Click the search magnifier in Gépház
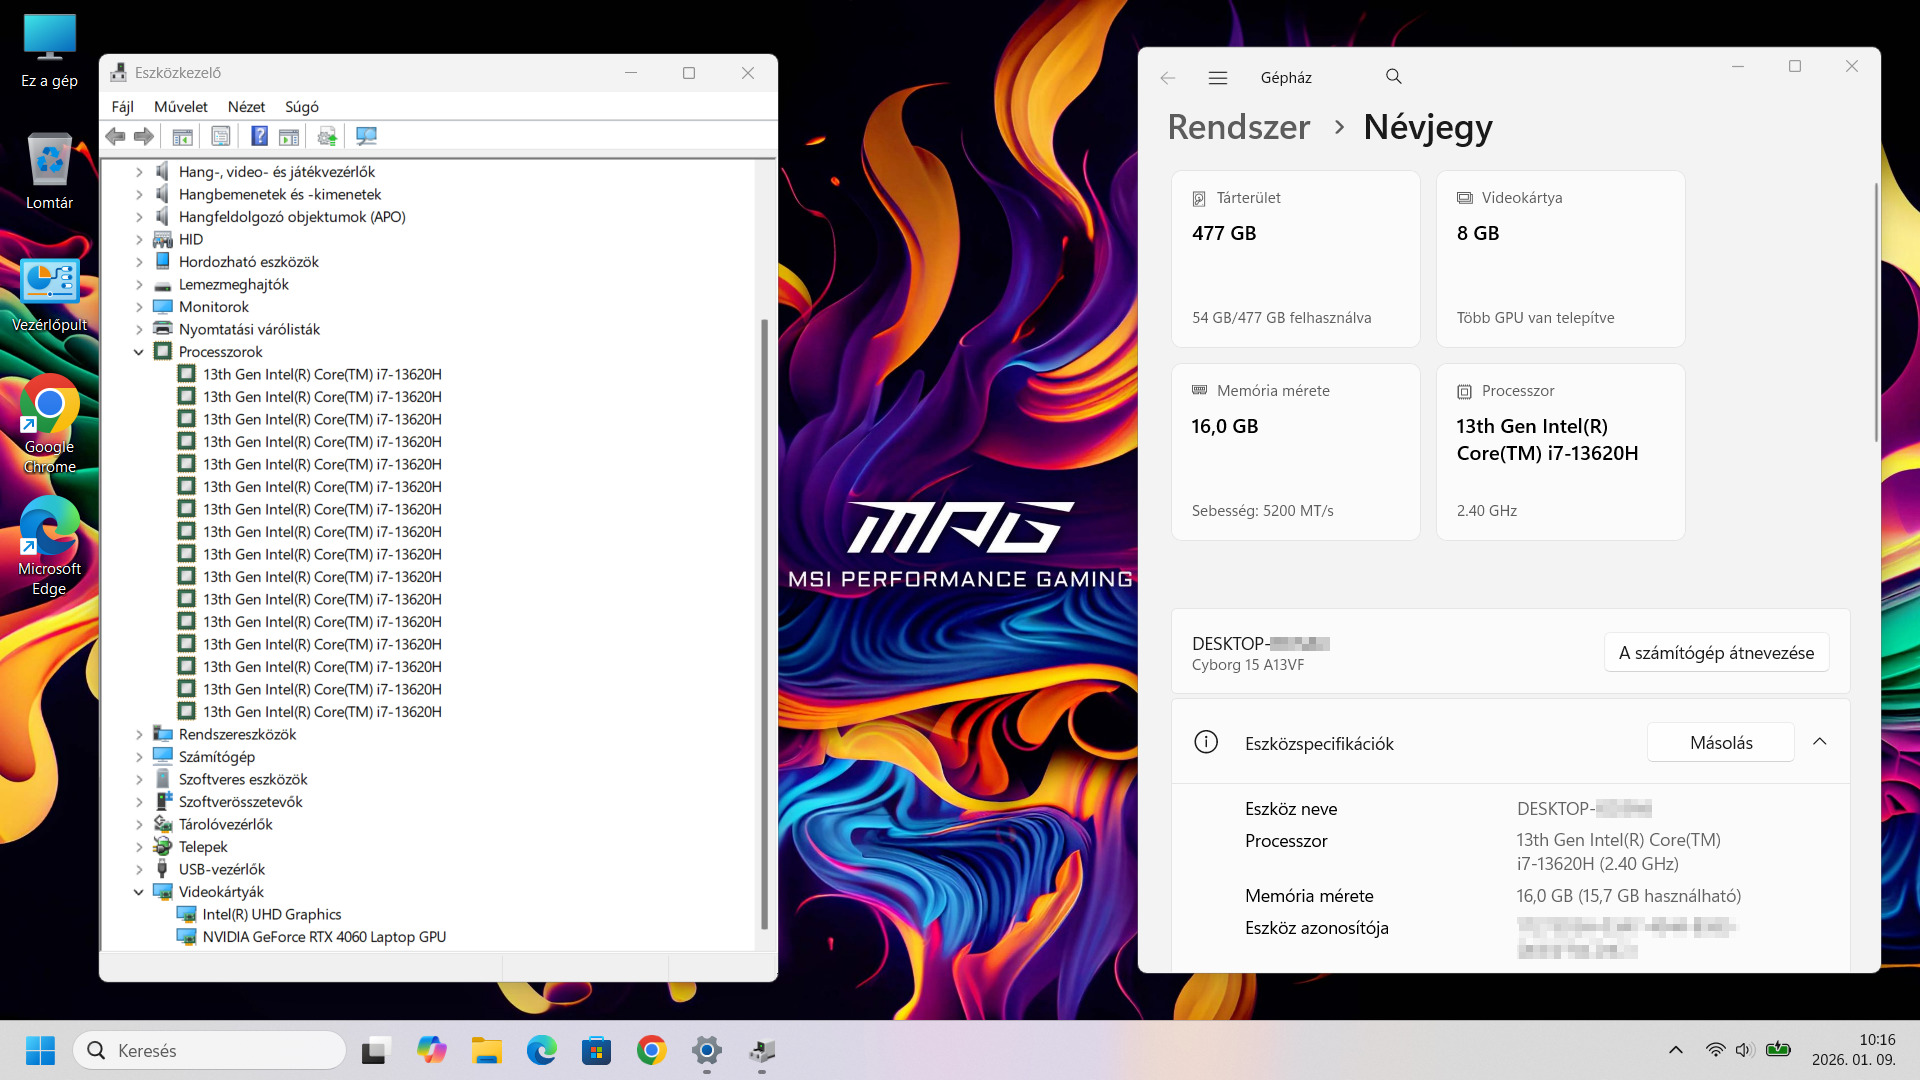This screenshot has height=1080, width=1920. (1393, 77)
